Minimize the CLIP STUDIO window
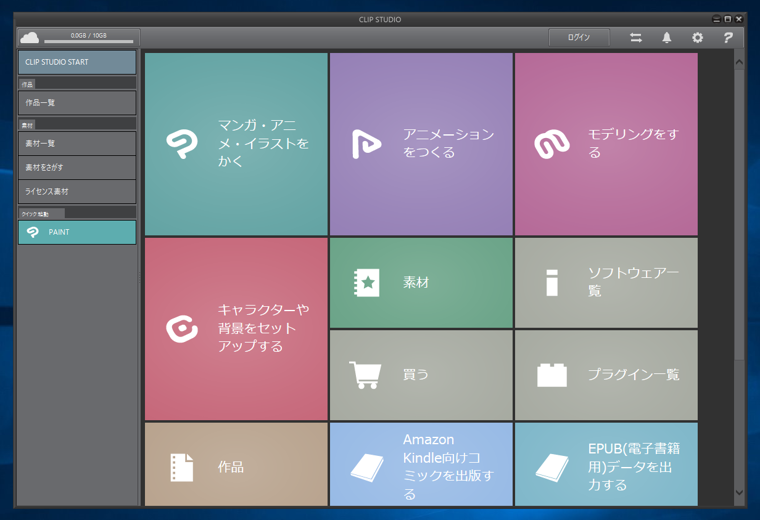760x520 pixels. 716,19
